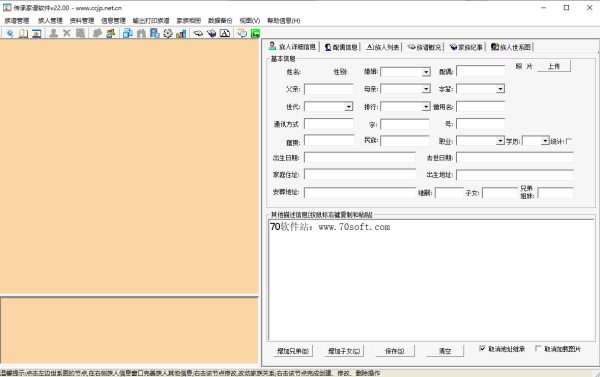Focus the 曾用名 input field

pos(481,106)
